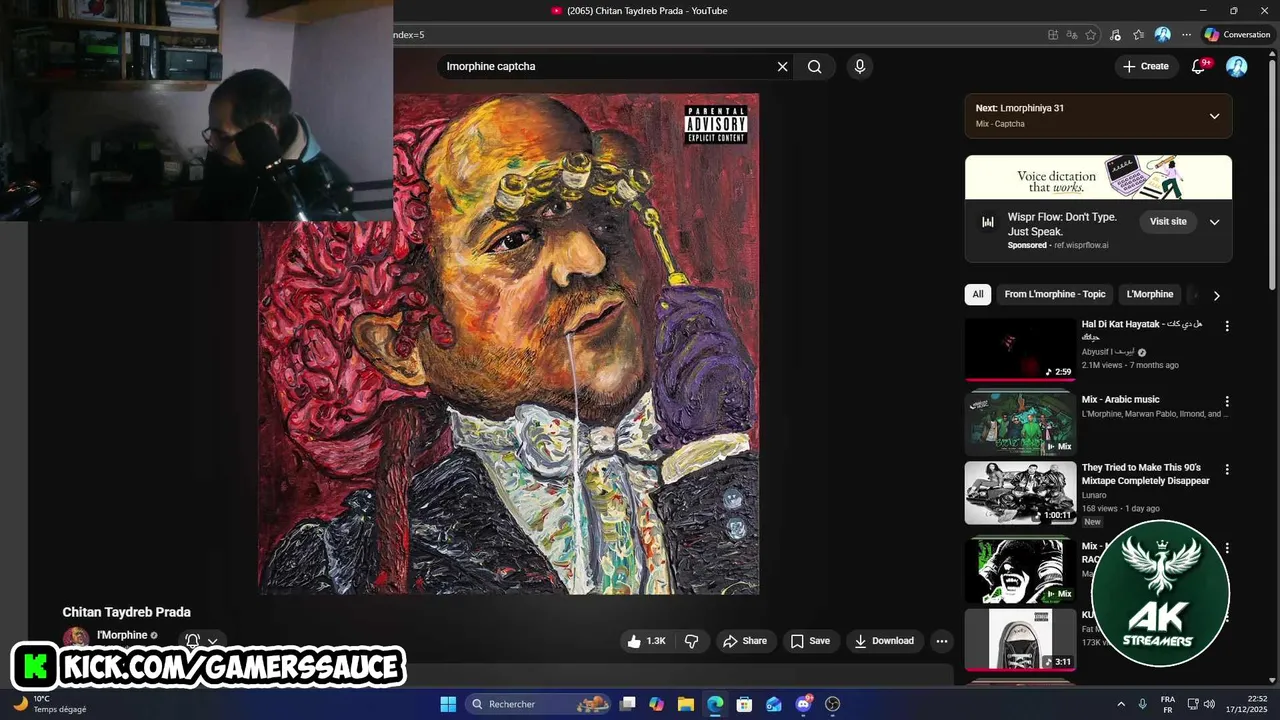Click the Create button

[x=1146, y=66]
